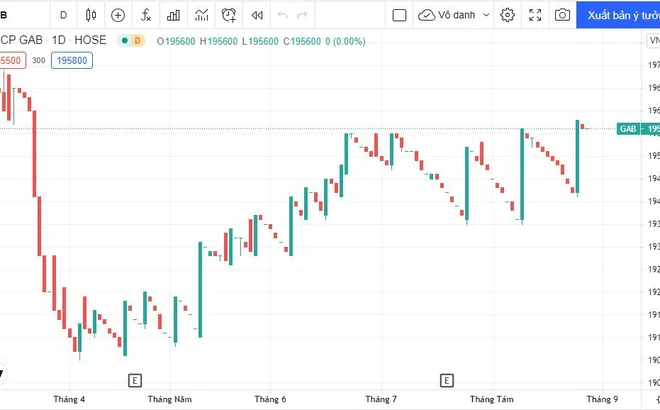Click the Tháng 4 time axis label
The width and height of the screenshot is (660, 410).
tap(69, 399)
